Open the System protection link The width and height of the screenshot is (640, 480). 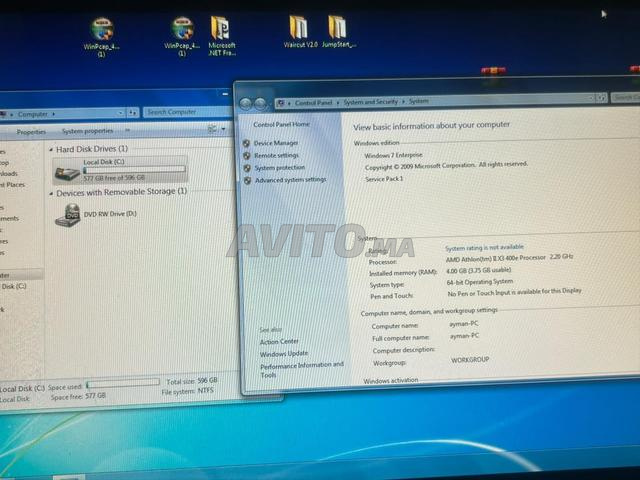pos(280,168)
